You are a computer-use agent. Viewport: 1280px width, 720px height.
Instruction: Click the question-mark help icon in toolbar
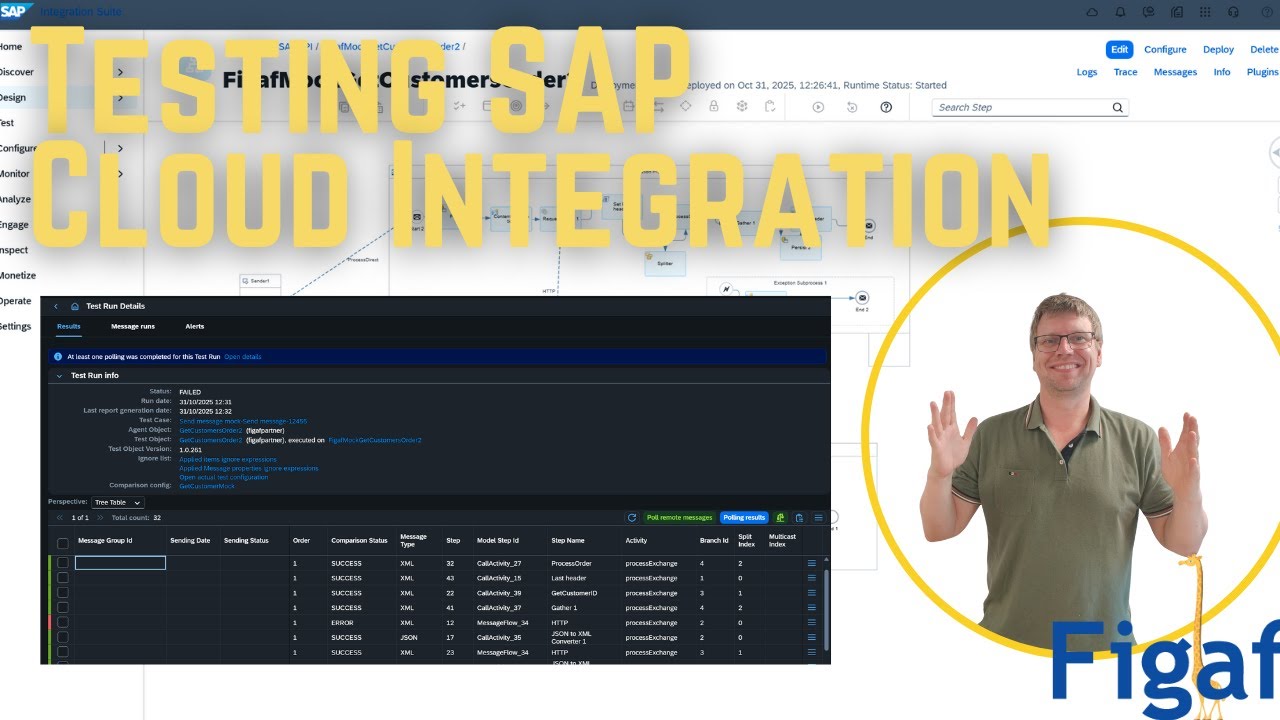886,107
